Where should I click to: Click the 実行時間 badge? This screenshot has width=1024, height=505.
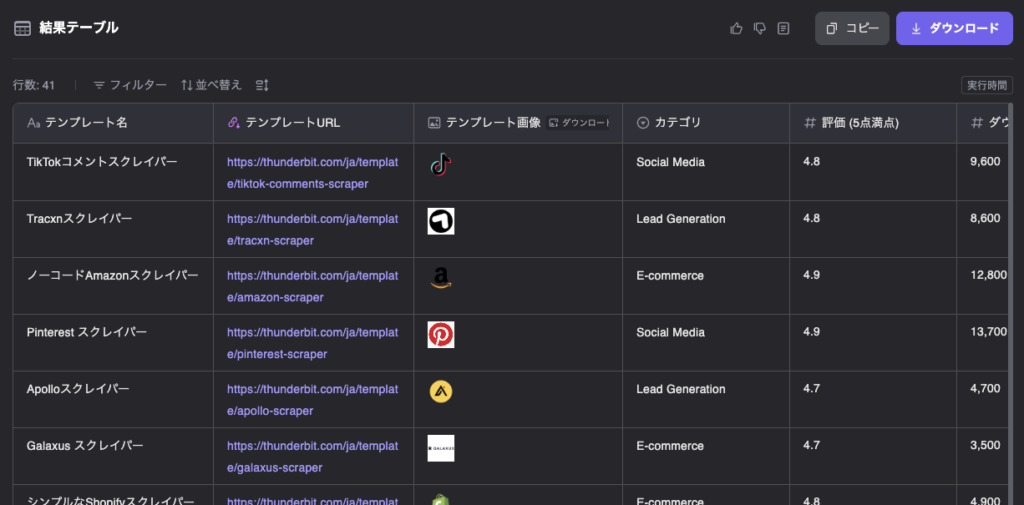[984, 85]
